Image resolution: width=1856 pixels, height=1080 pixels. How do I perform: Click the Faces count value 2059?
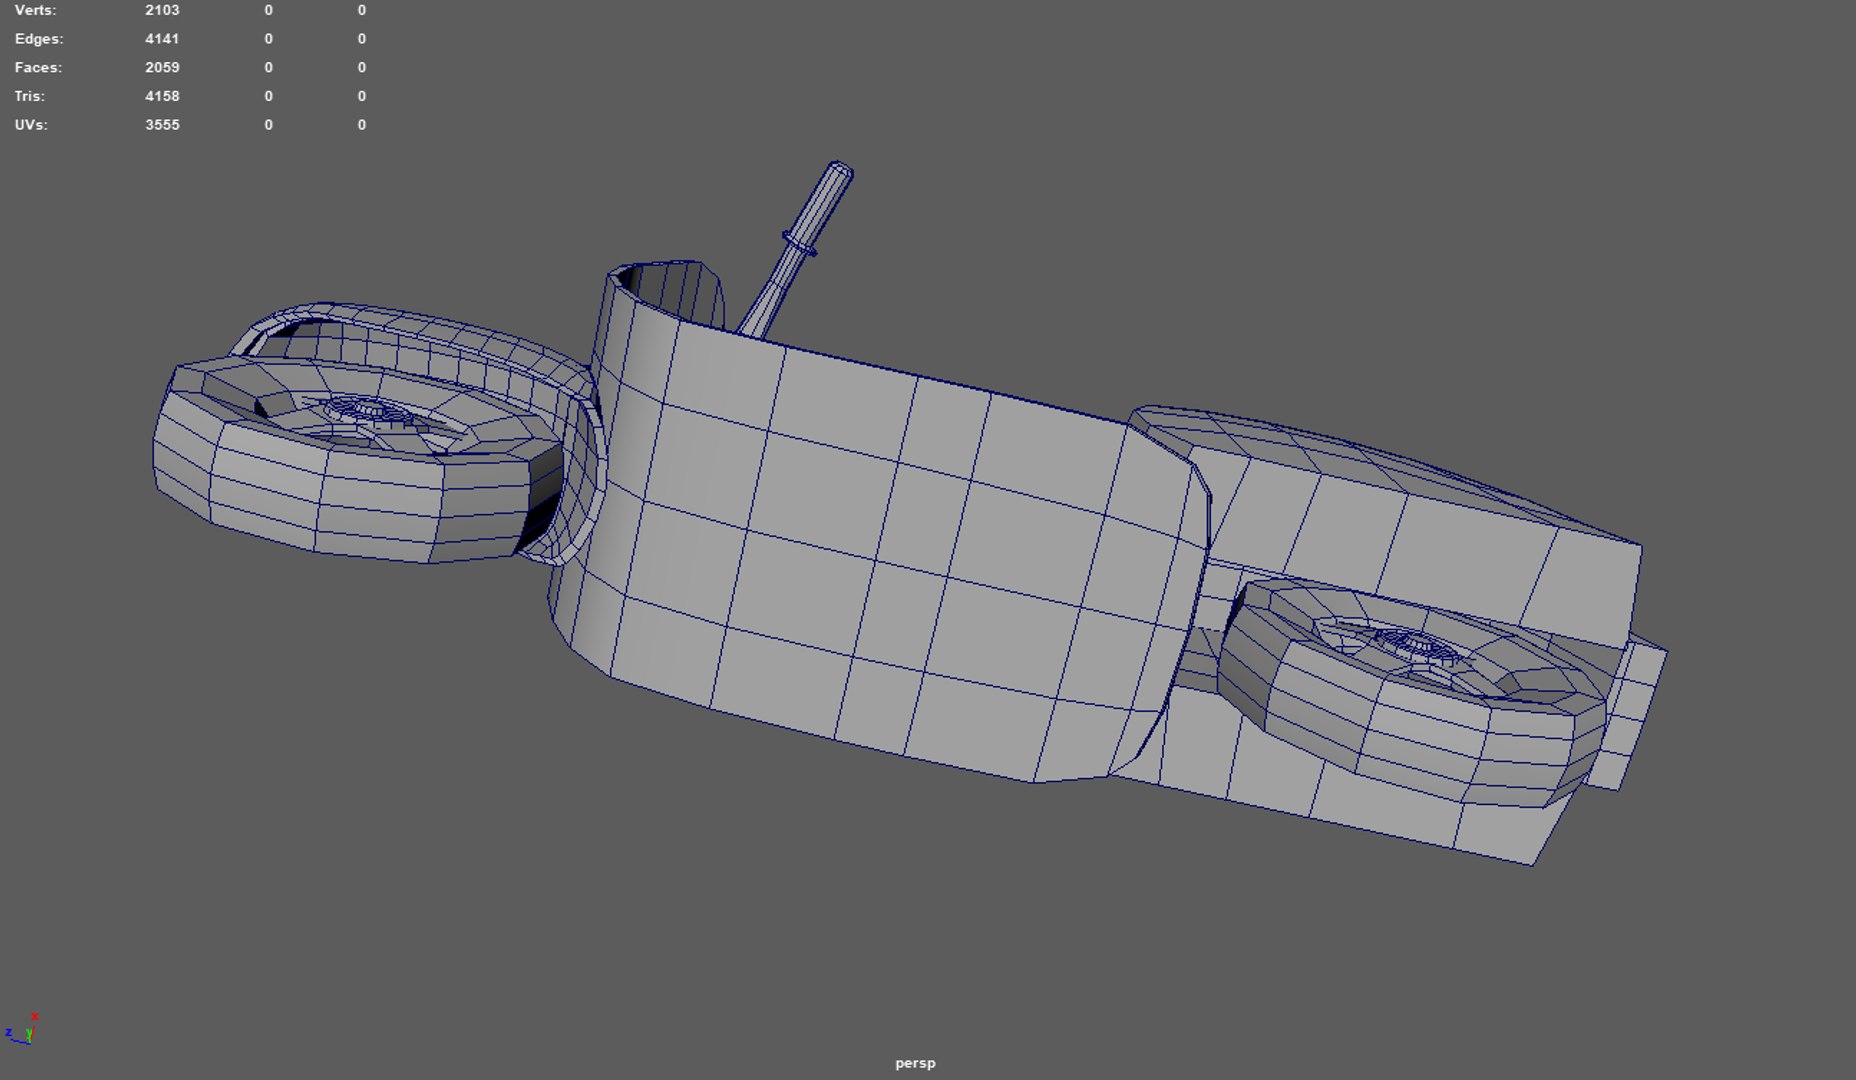point(162,68)
